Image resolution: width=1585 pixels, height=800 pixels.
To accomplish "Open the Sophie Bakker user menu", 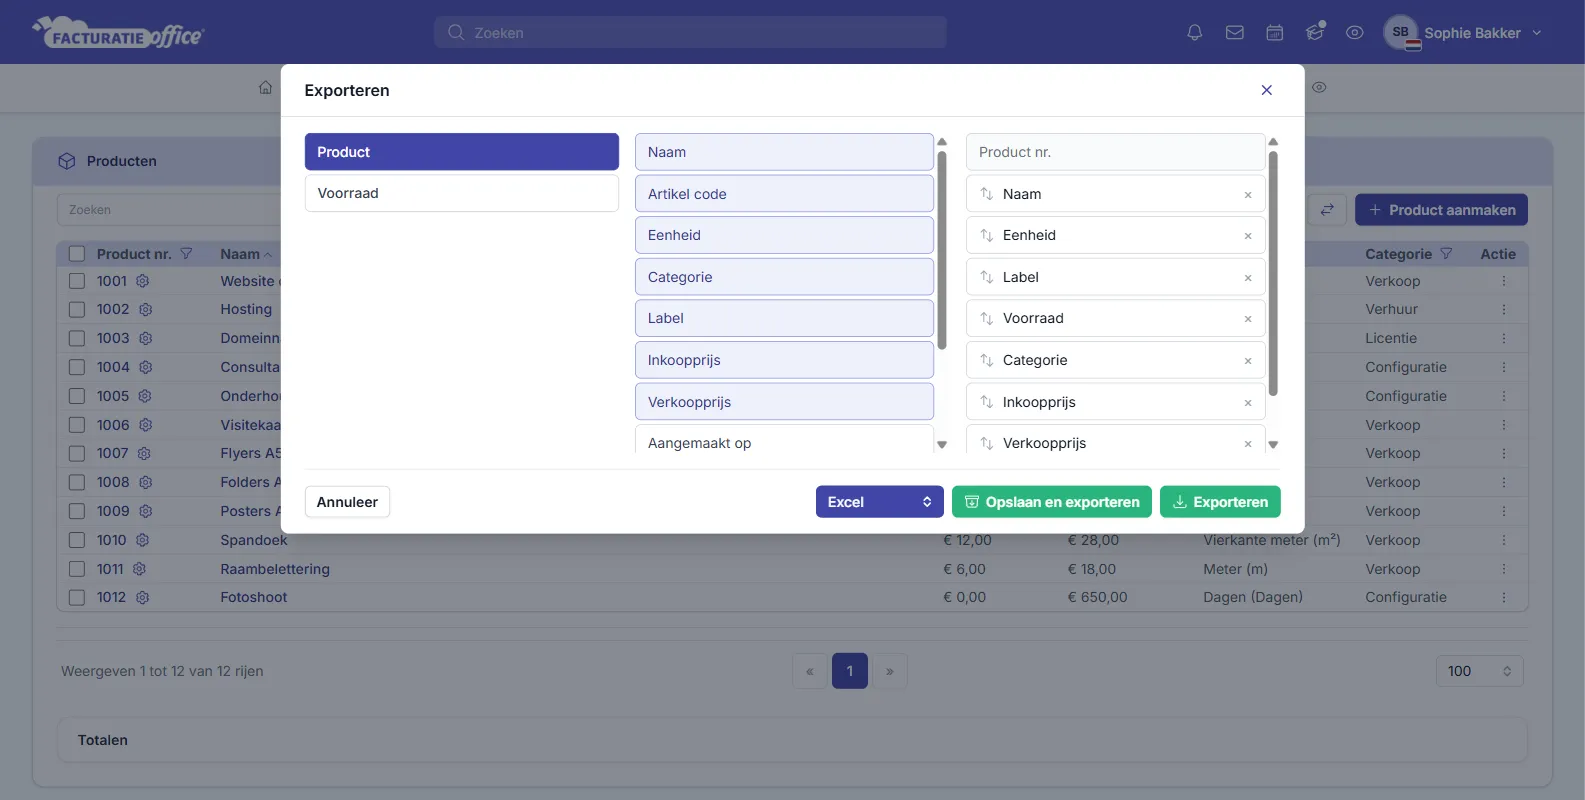I will pos(1463,32).
